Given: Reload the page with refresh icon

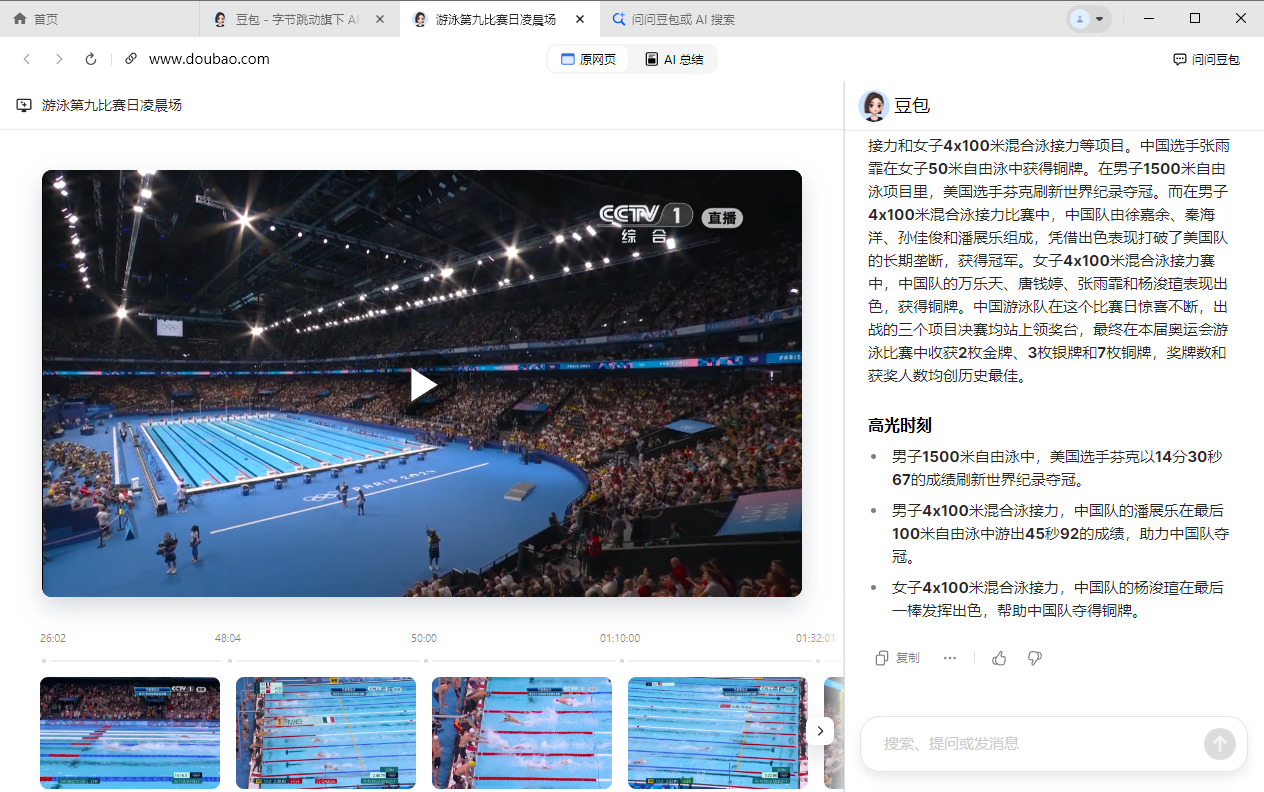Looking at the screenshot, I should pyautogui.click(x=91, y=59).
